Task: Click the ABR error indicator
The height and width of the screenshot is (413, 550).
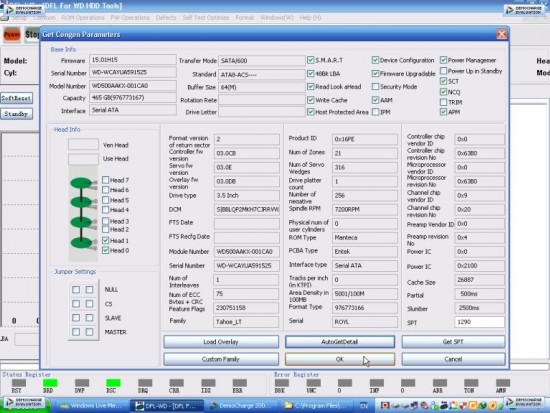Action: point(440,383)
